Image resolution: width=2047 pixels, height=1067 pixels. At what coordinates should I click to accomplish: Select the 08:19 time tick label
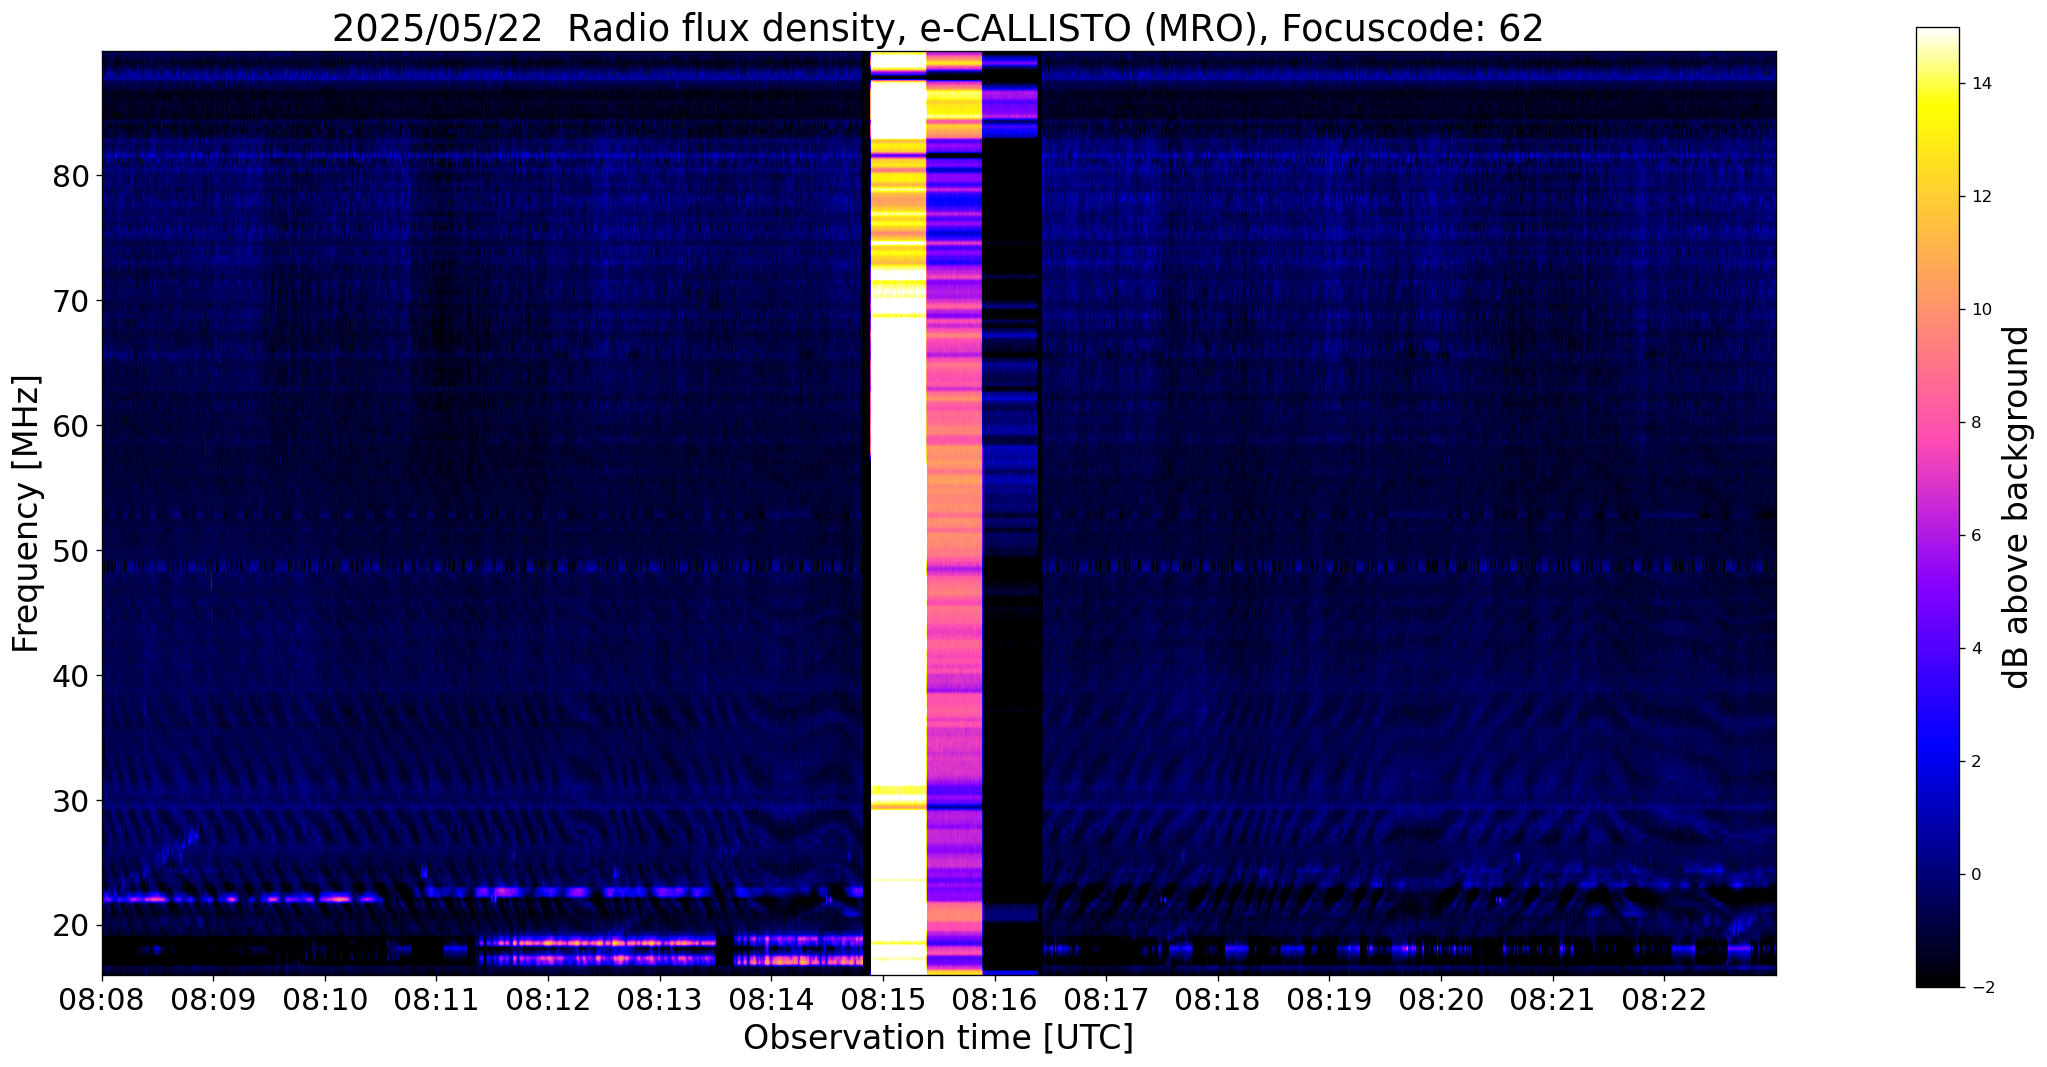point(1329,999)
